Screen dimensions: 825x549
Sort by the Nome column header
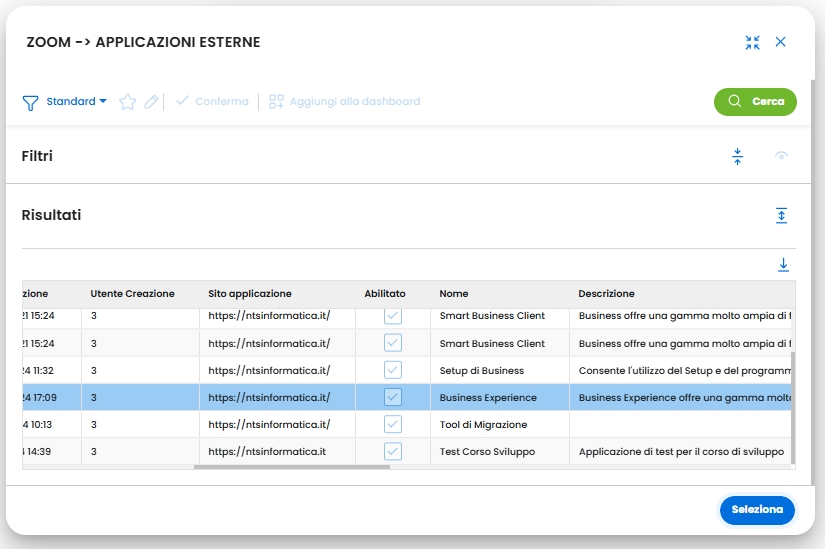coord(454,294)
